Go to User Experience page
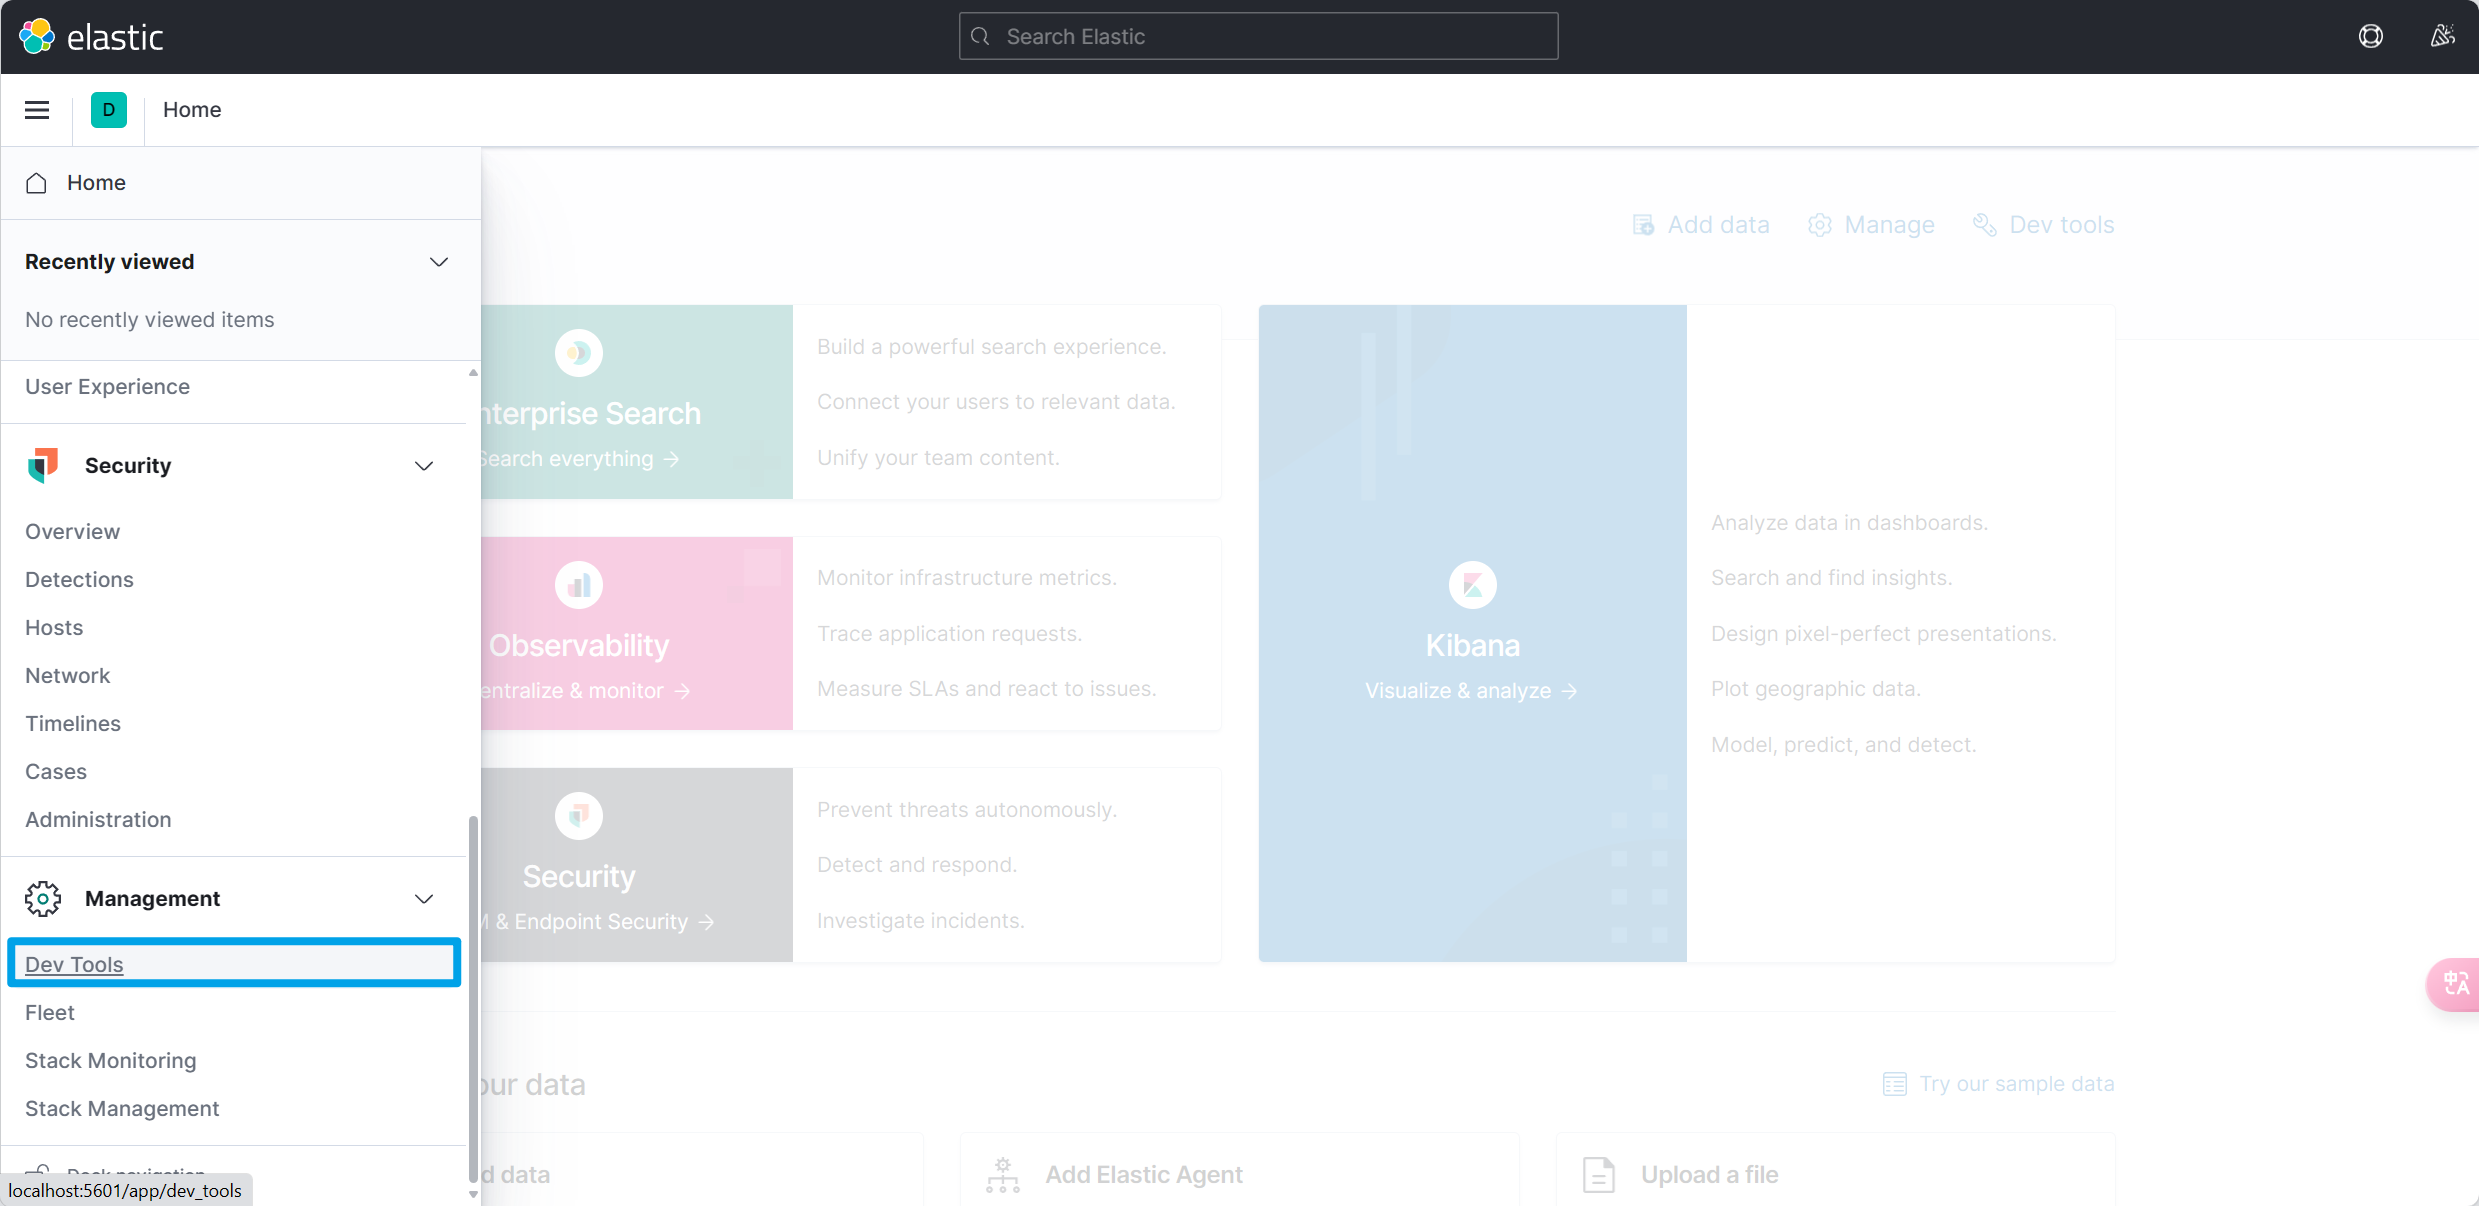This screenshot has width=2479, height=1206. (x=107, y=386)
